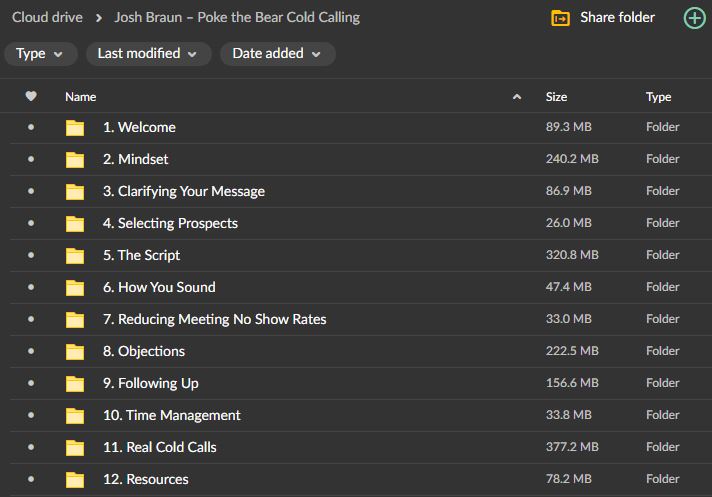Select the 9. Following Up name
712x497 pixels.
click(151, 384)
